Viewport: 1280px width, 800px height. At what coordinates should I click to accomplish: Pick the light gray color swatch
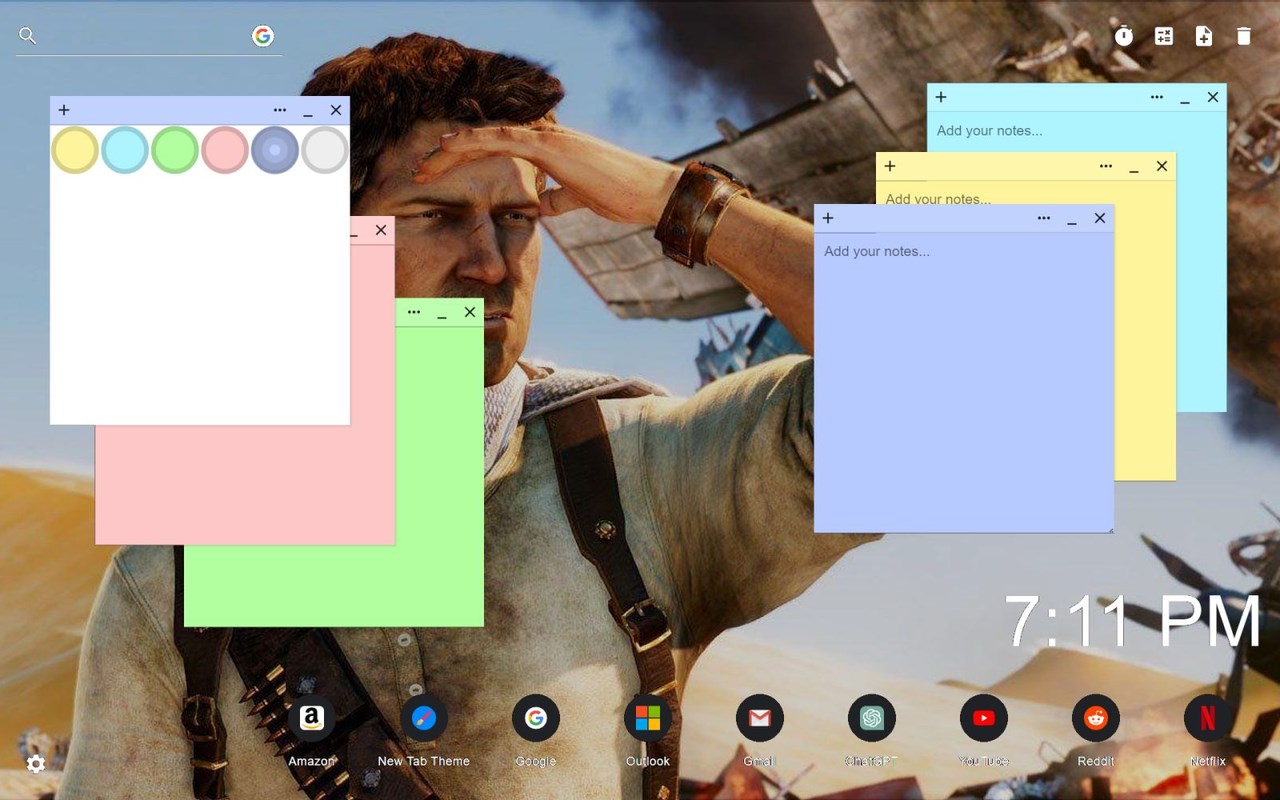(x=325, y=150)
